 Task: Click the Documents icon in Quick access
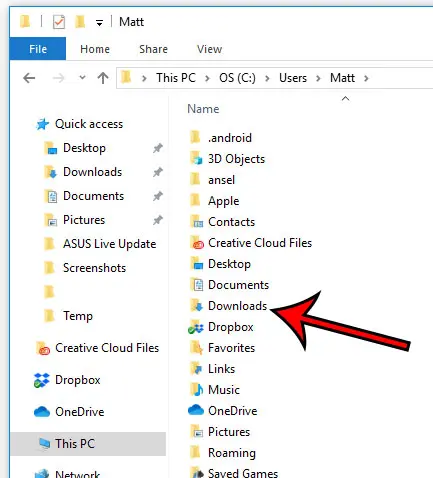(x=51, y=196)
